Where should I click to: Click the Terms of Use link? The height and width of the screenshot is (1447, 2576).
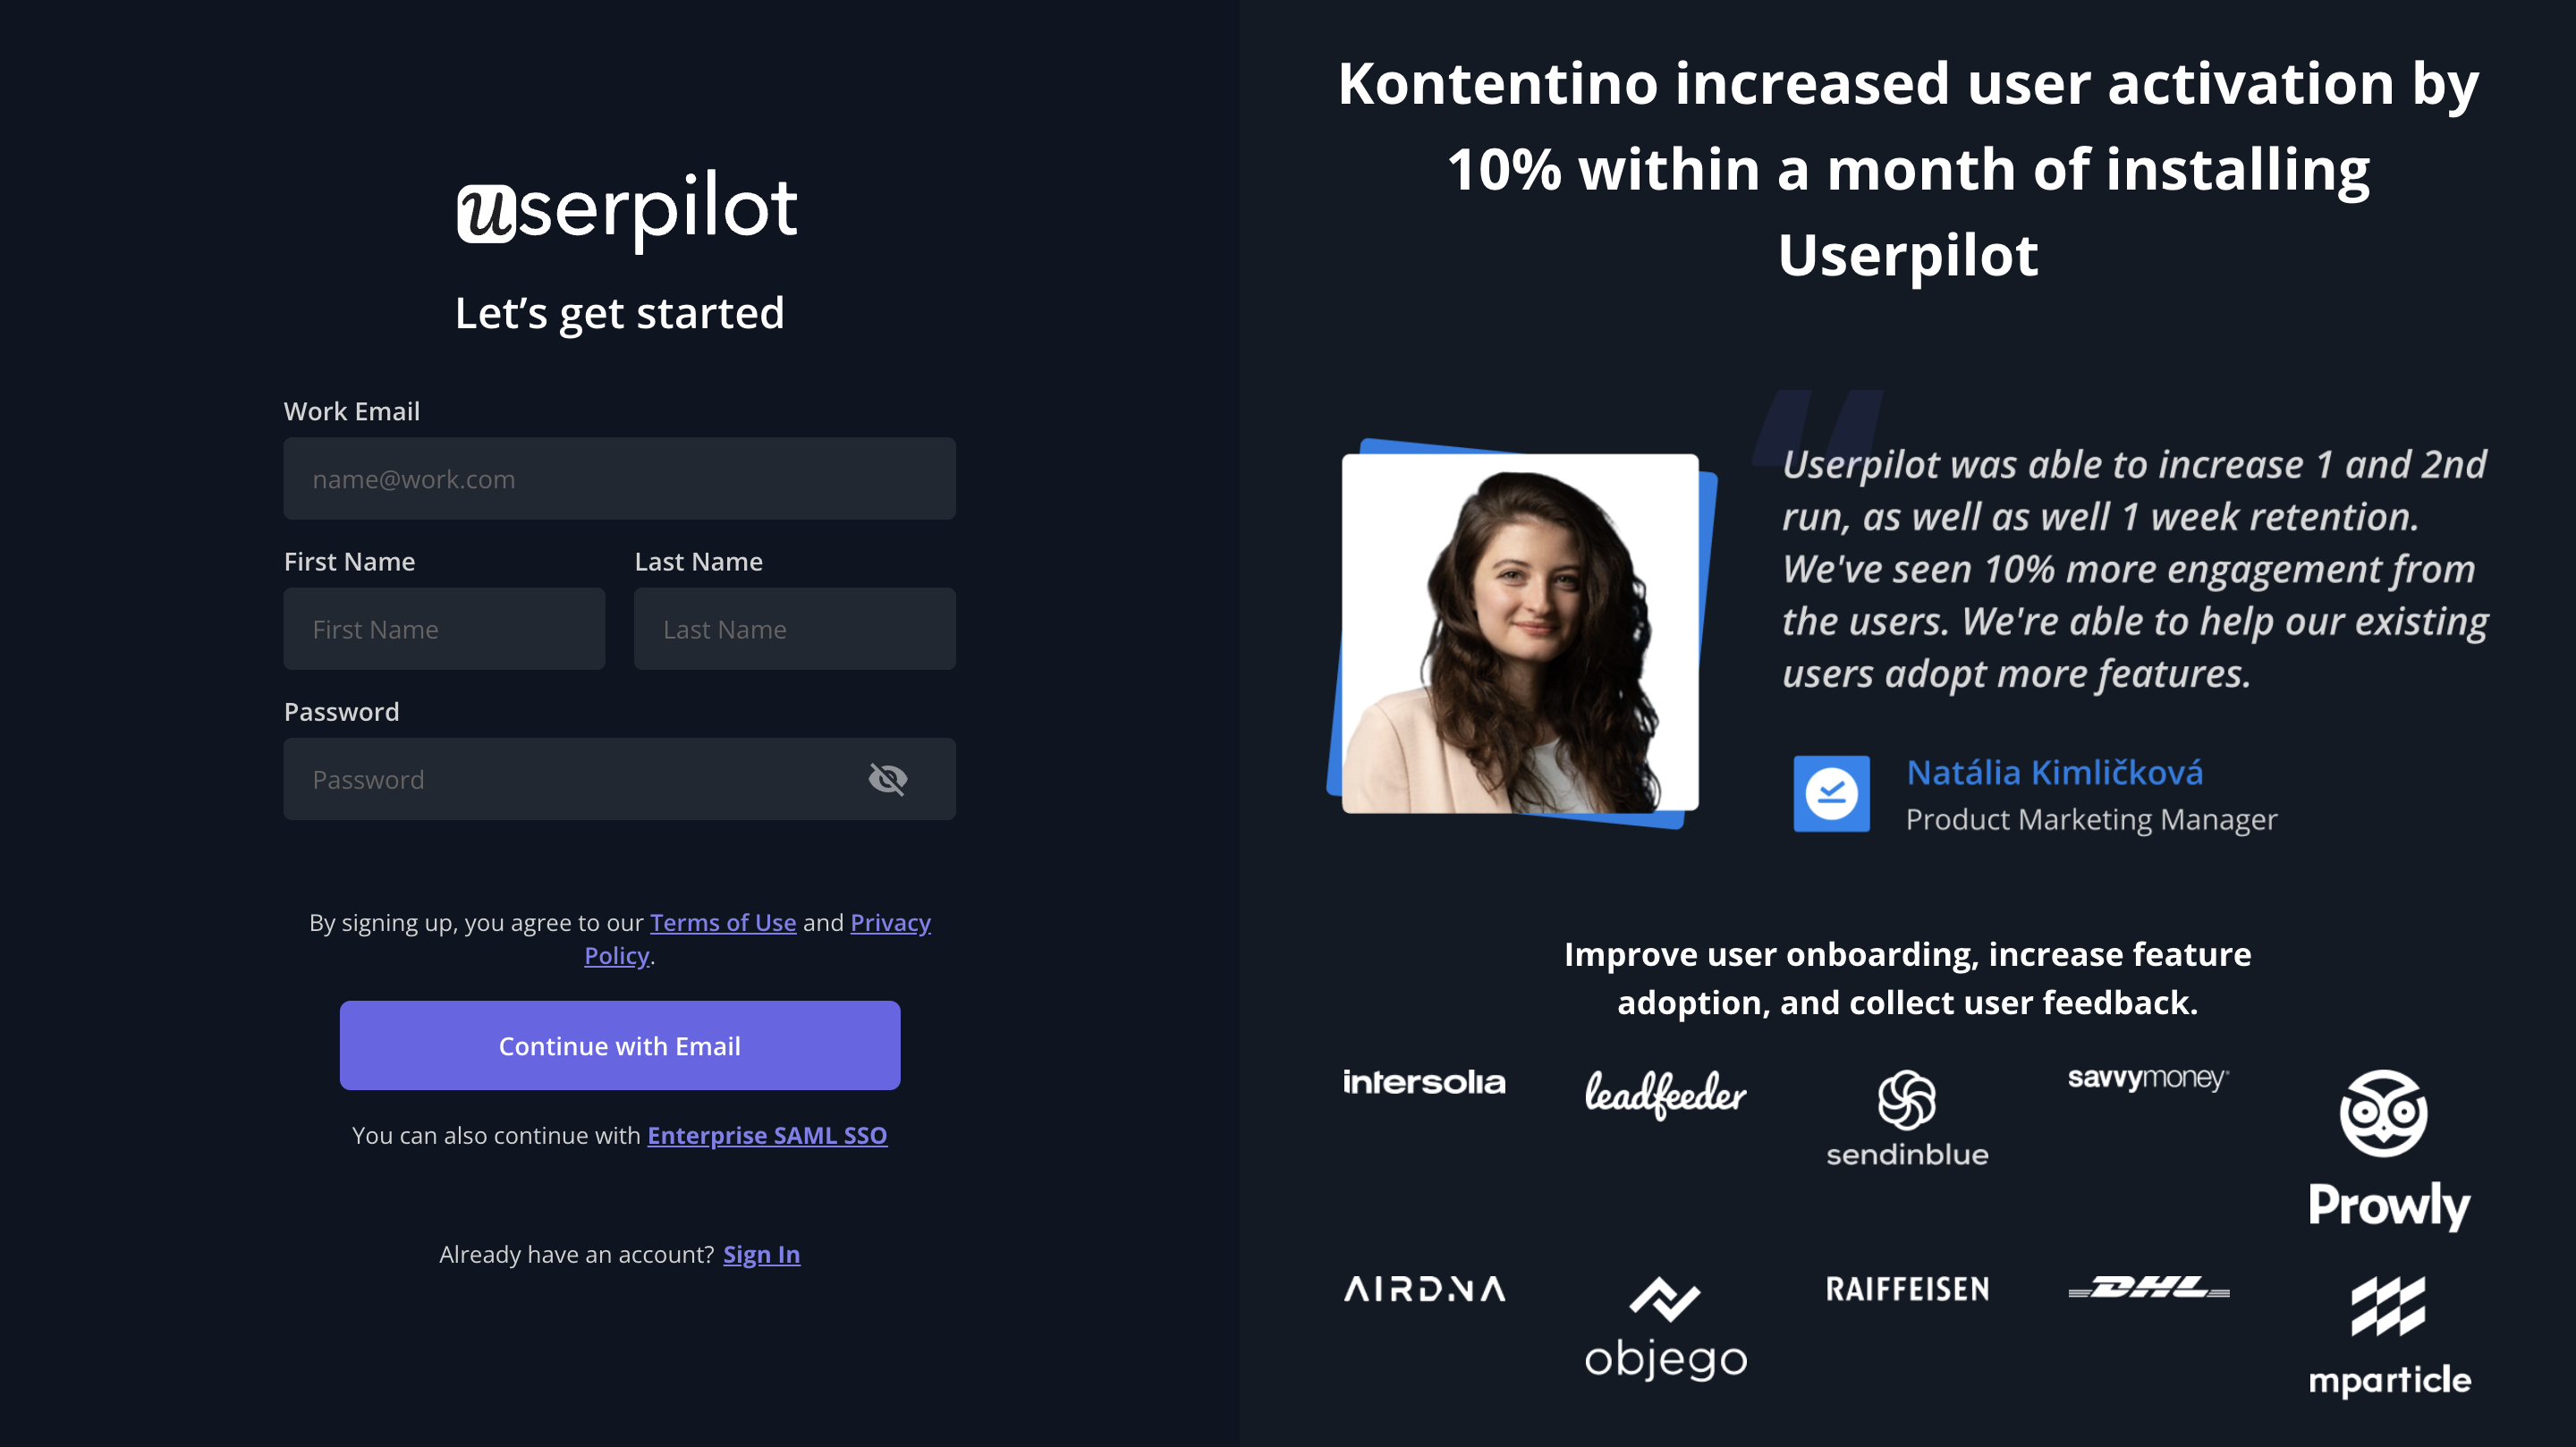(x=722, y=922)
